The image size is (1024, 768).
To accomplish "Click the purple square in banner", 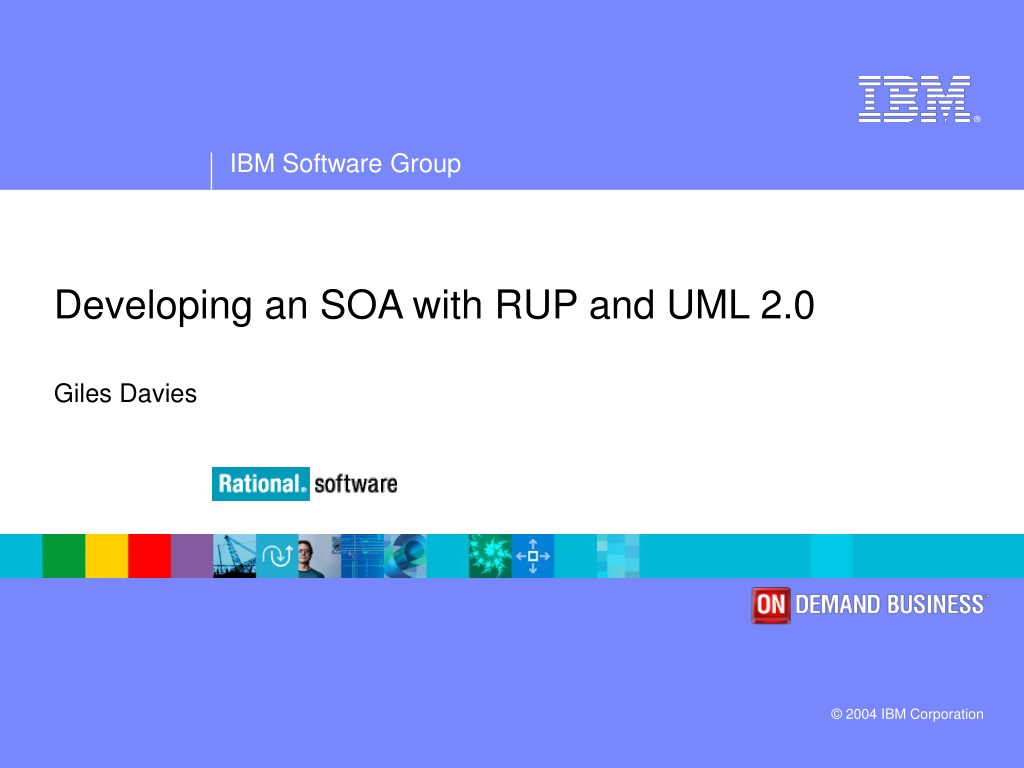I will click(192, 556).
